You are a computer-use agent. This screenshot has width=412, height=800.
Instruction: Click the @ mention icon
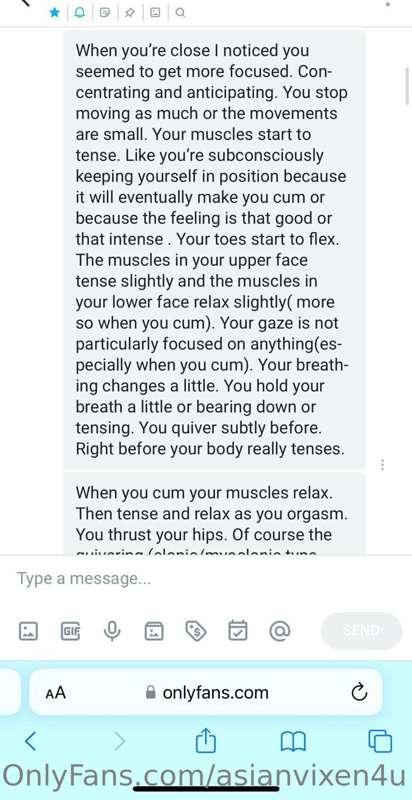tap(279, 631)
